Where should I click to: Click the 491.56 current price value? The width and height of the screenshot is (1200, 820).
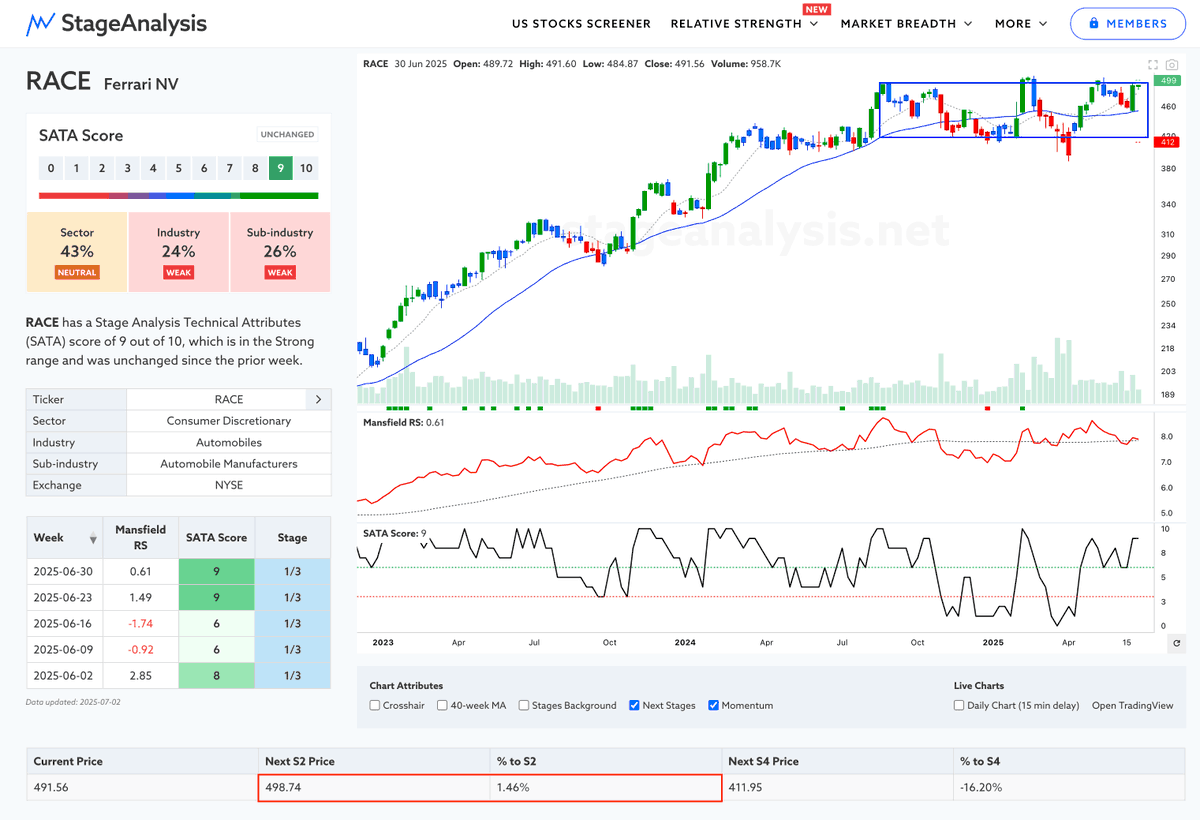(x=53, y=788)
